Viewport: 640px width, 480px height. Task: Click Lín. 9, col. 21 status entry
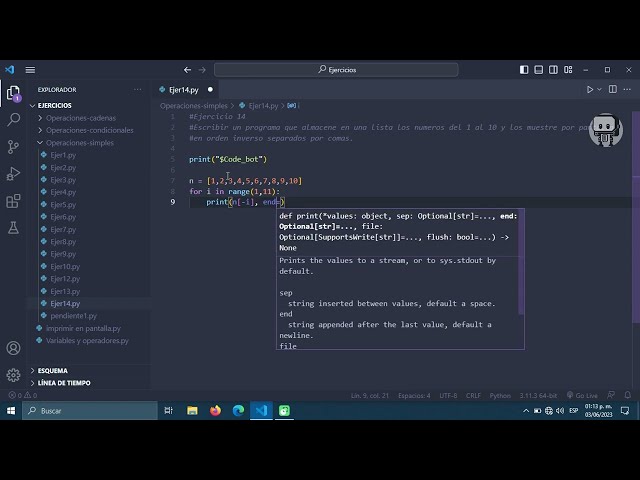pos(370,396)
